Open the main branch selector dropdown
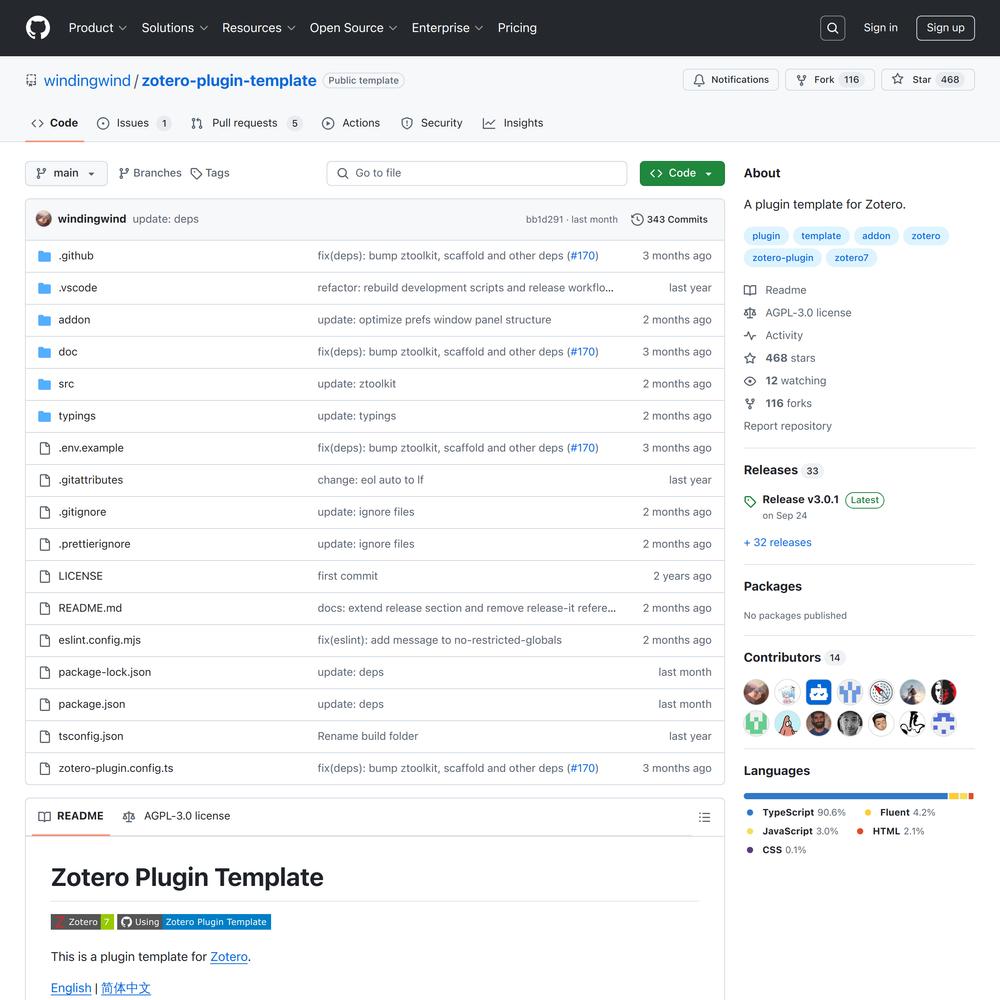 click(x=66, y=173)
